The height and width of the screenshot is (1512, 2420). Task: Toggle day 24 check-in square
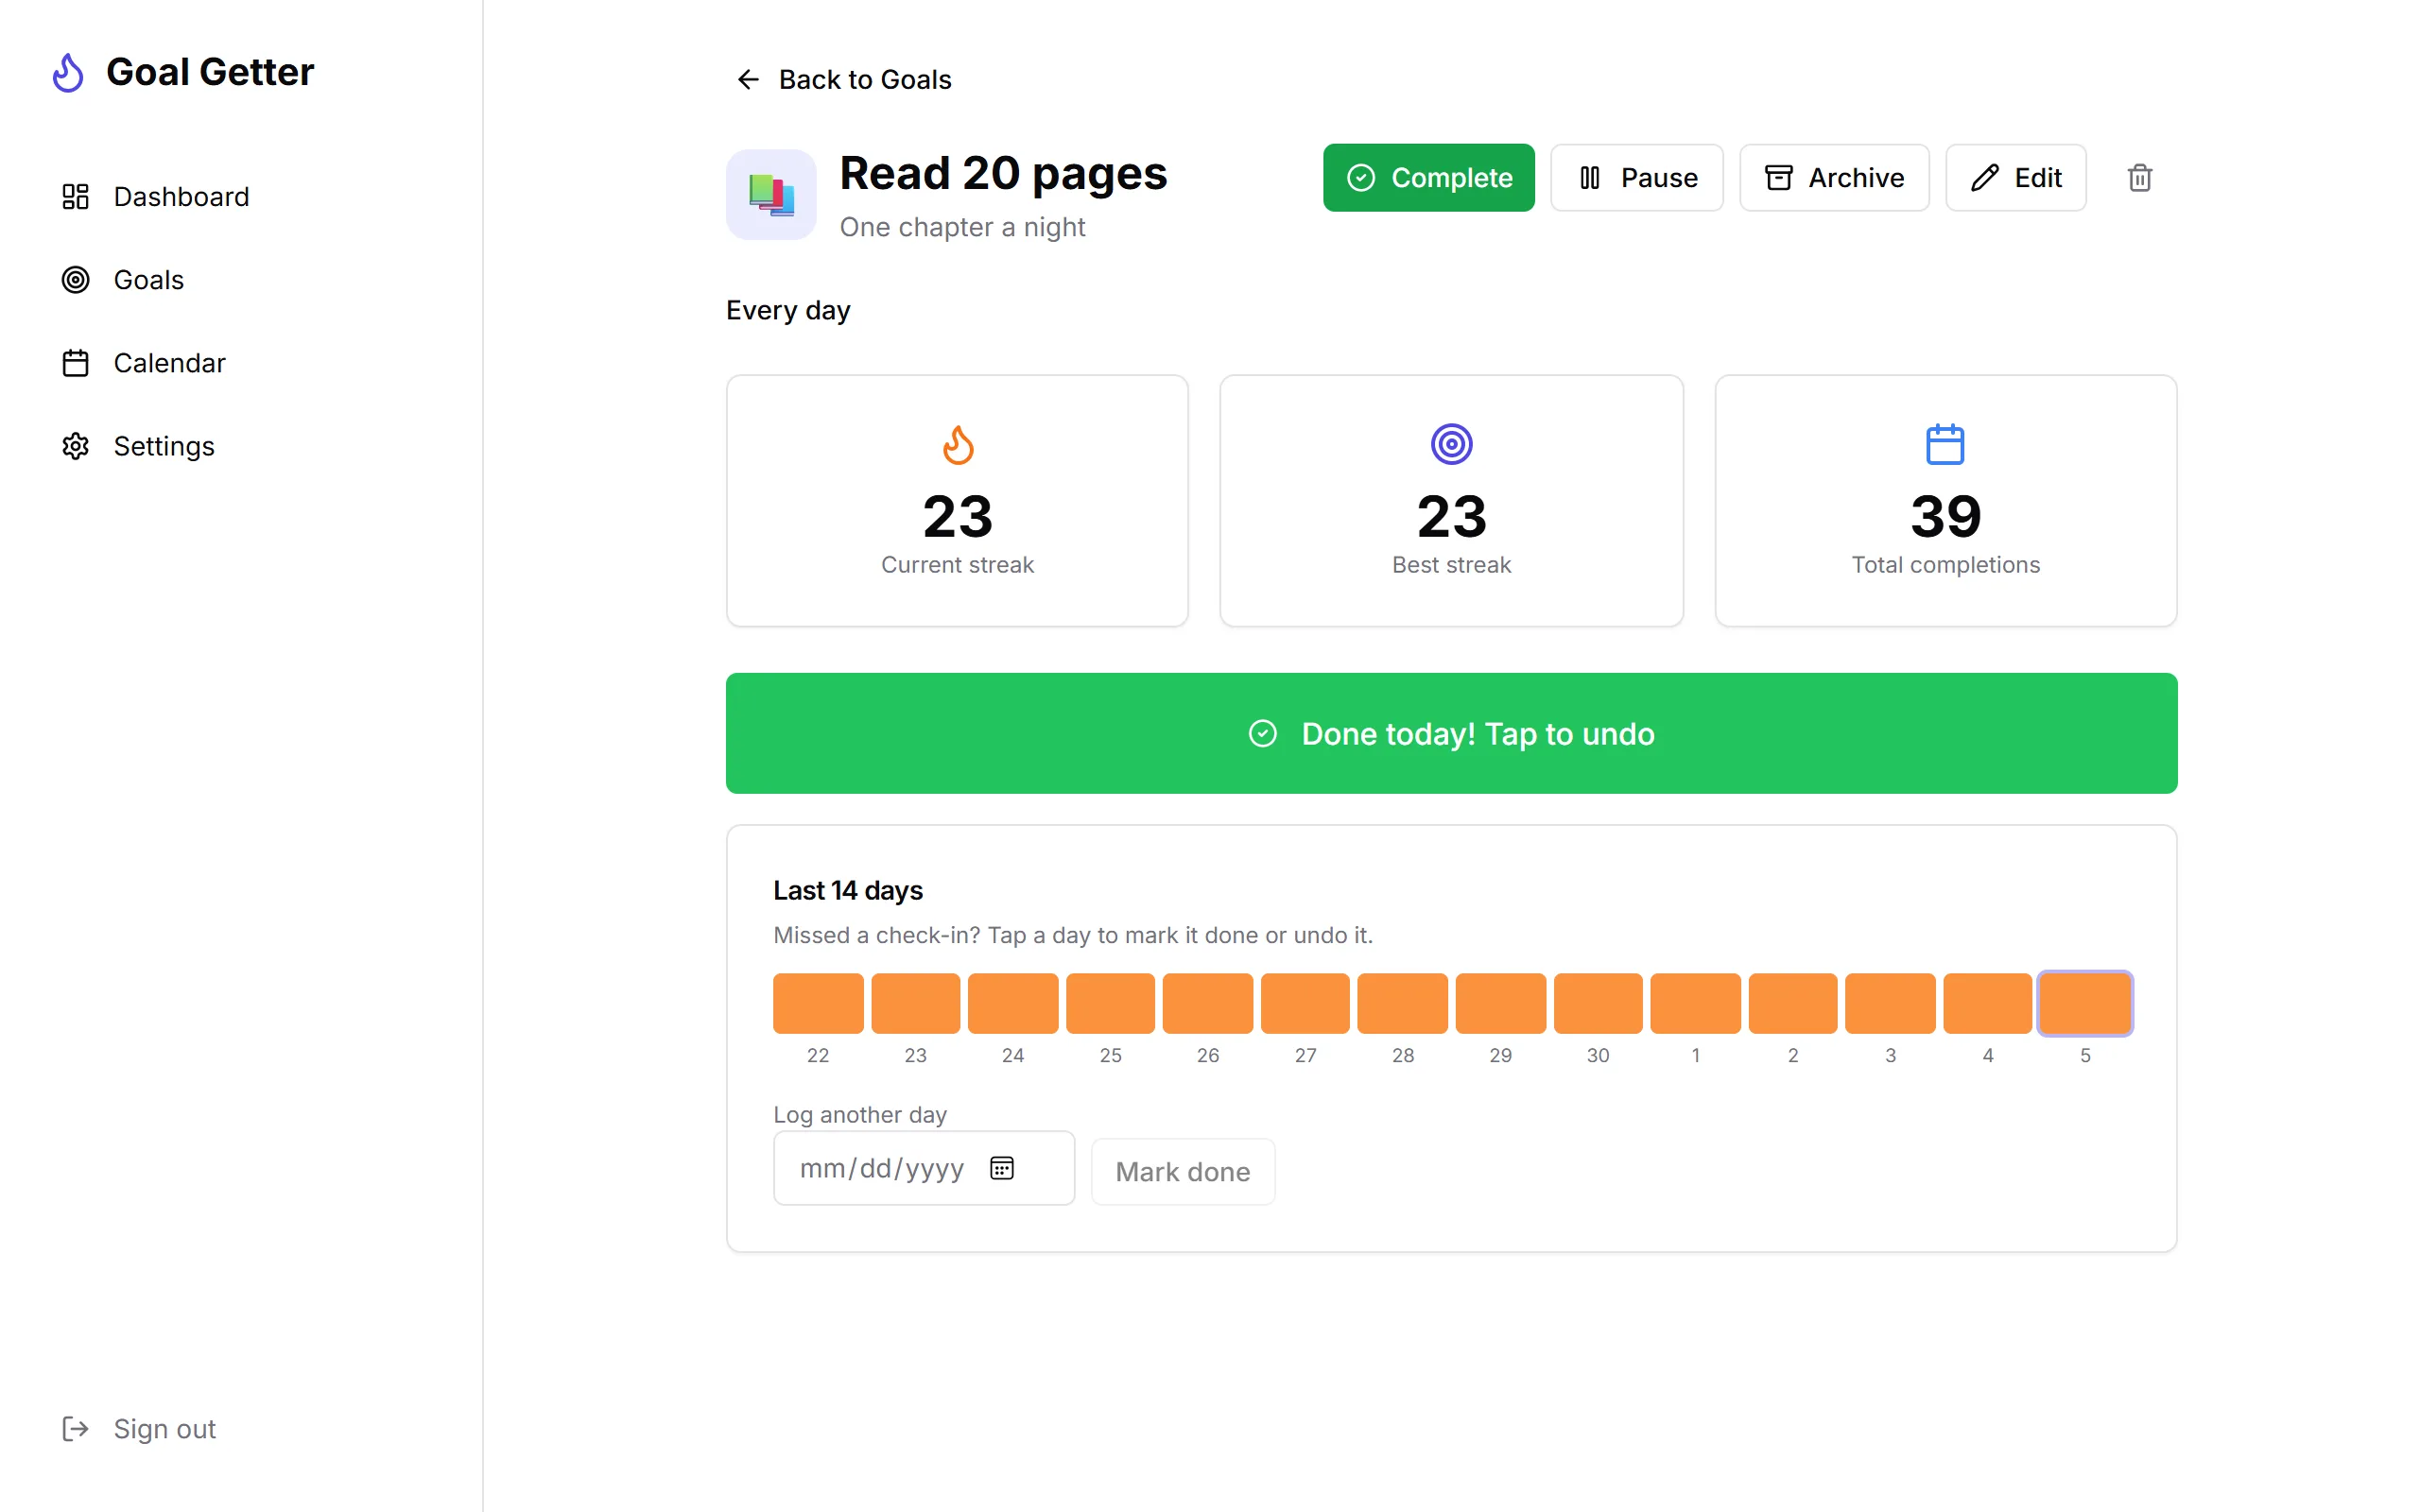point(1013,1003)
